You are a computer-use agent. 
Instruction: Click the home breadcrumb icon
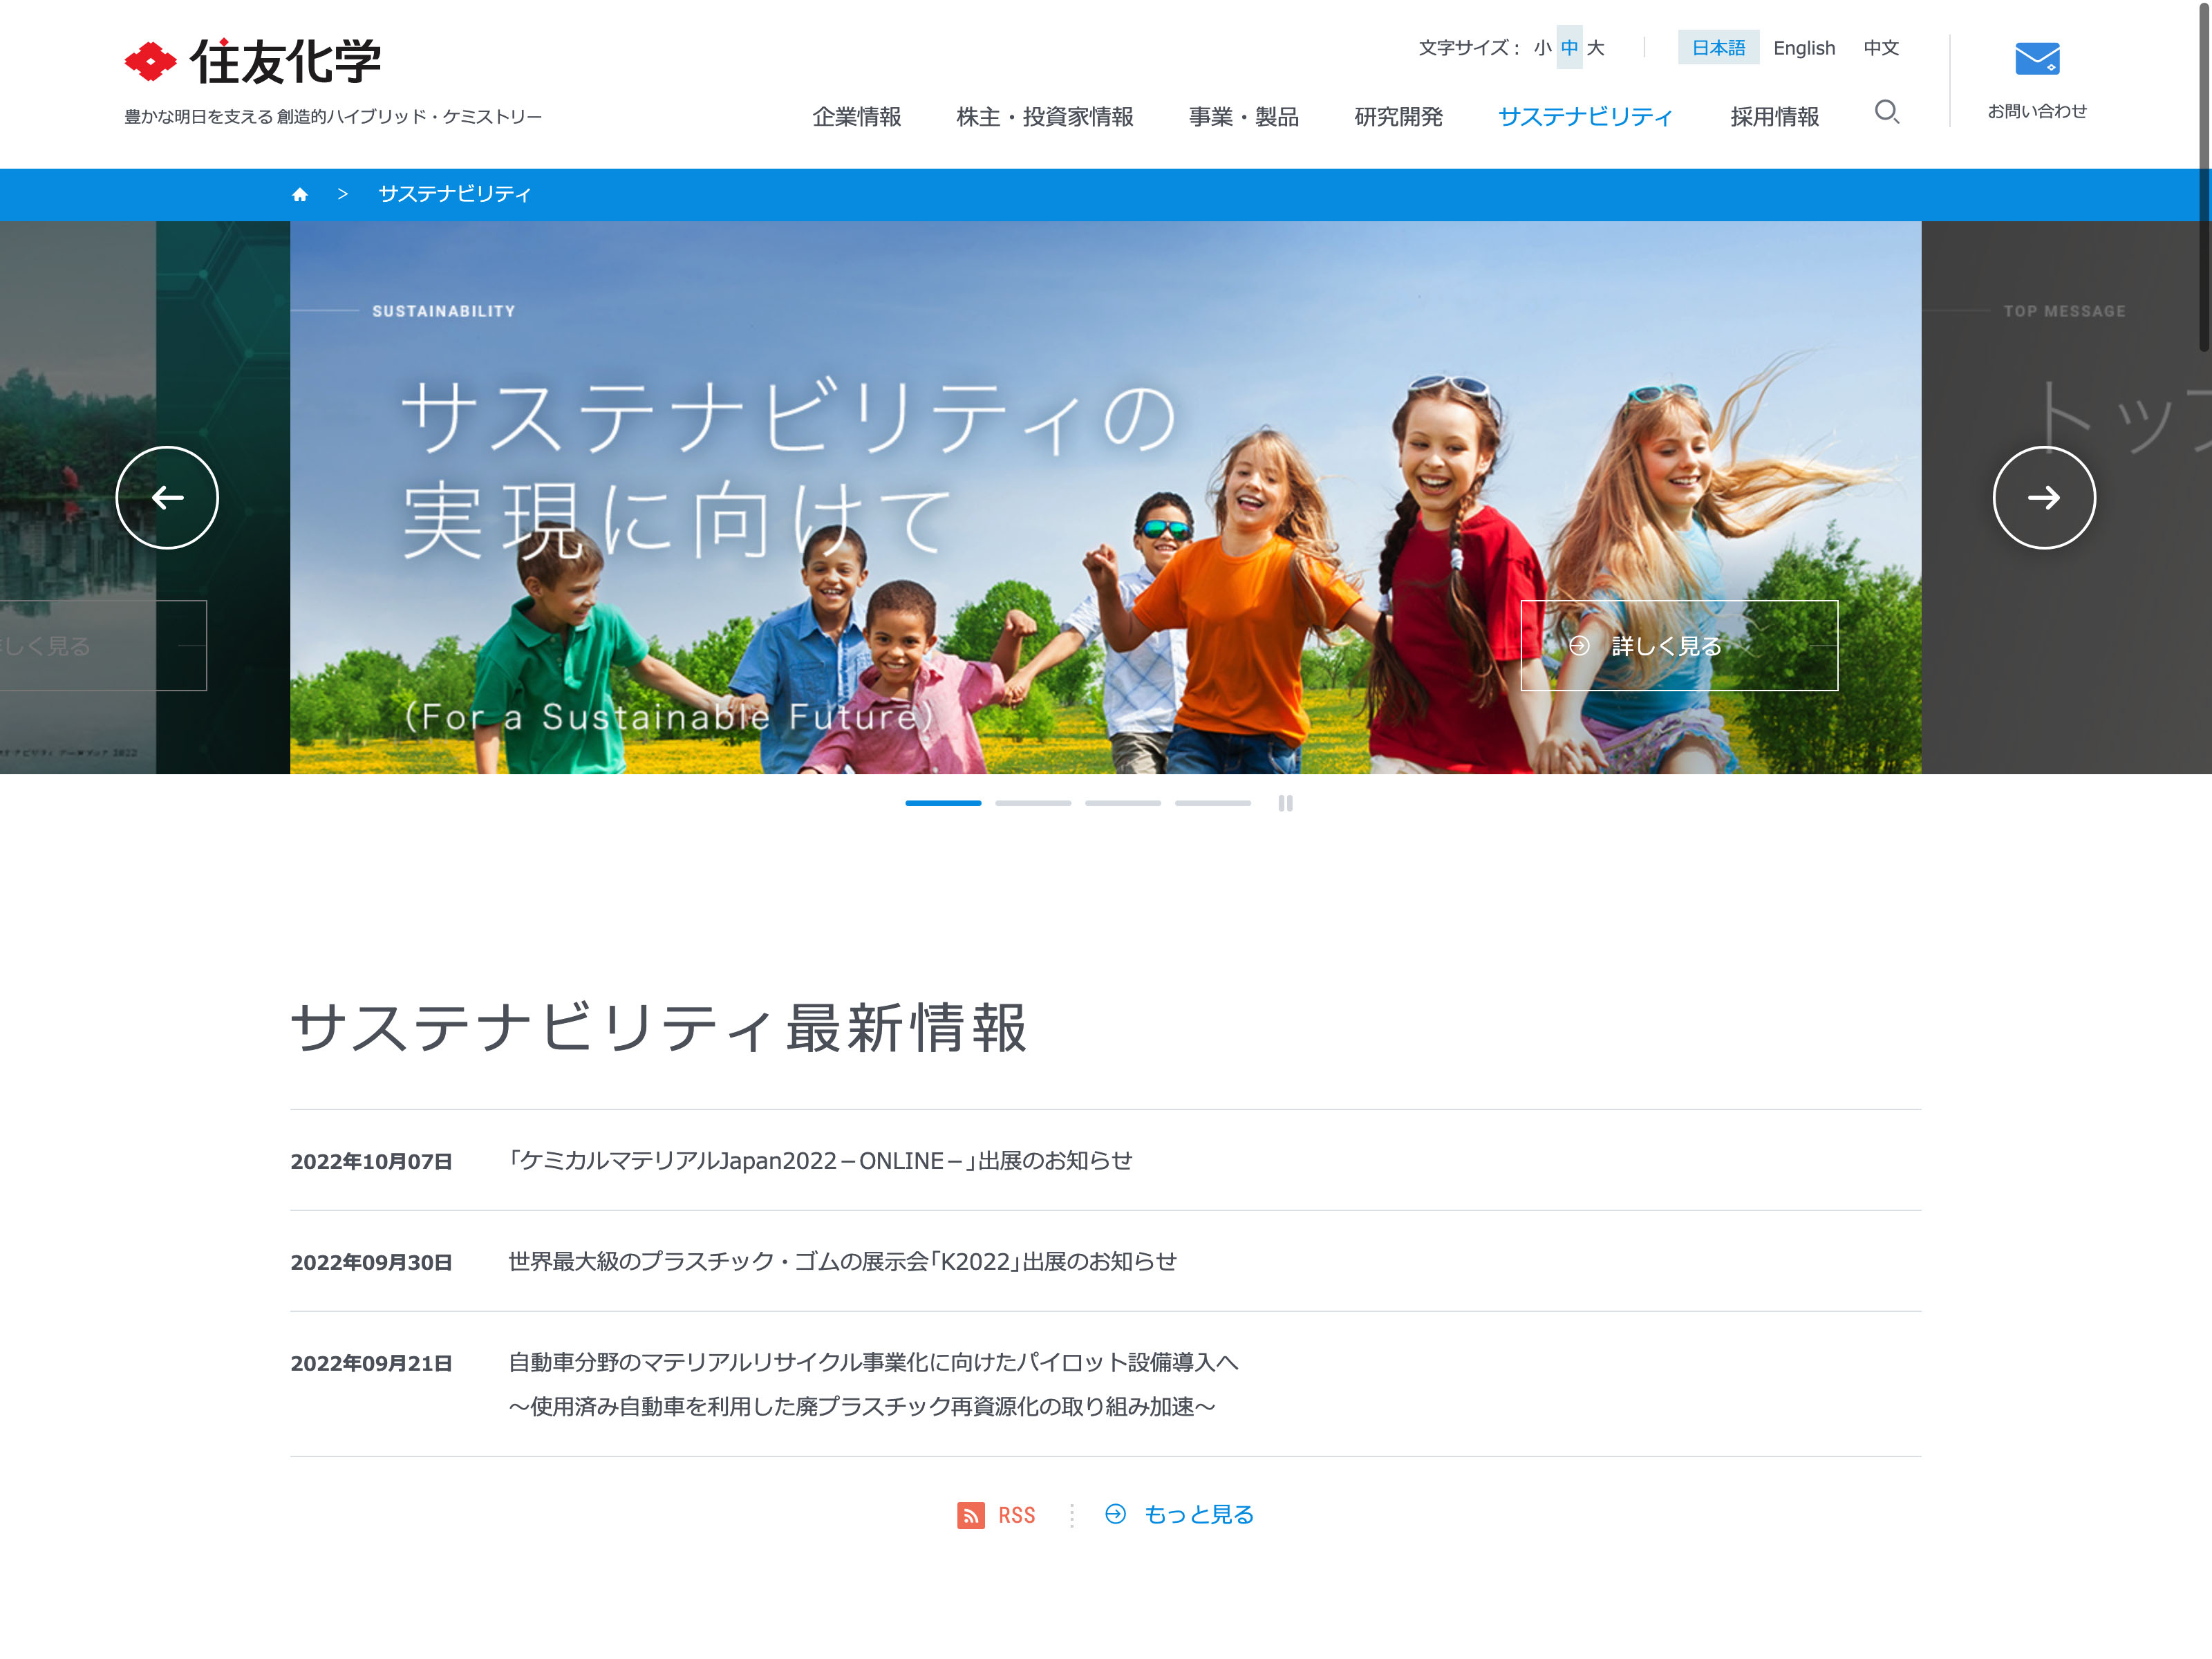tap(300, 195)
